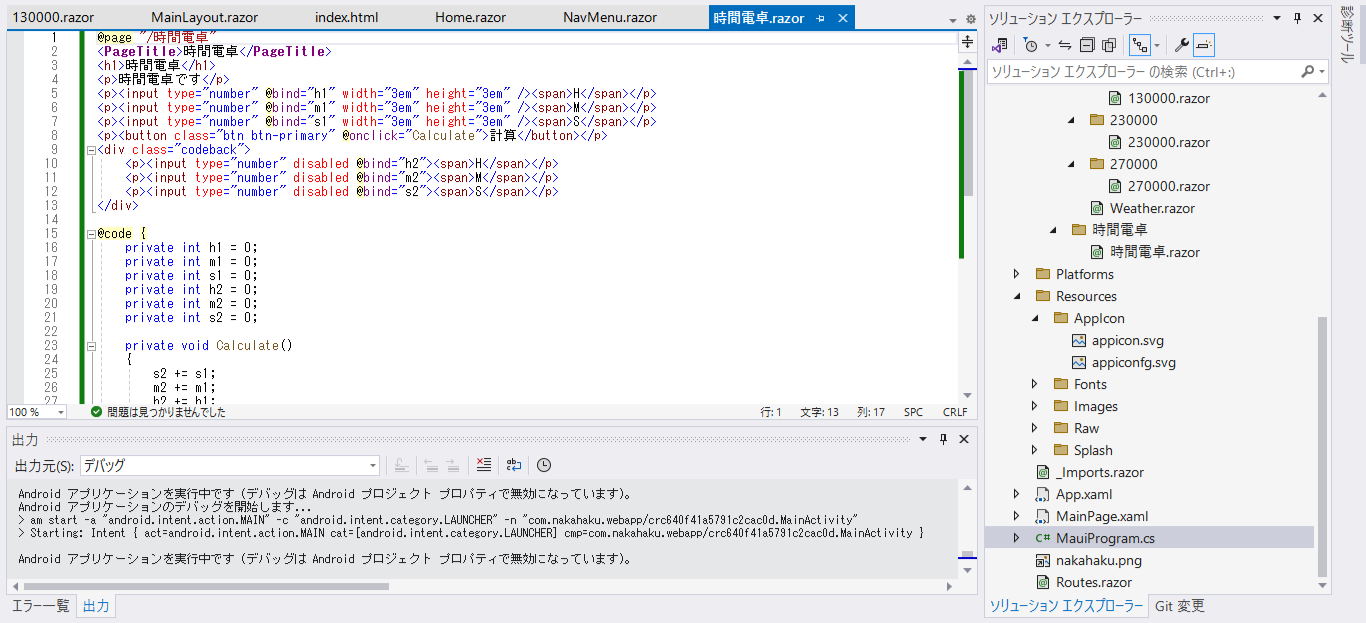Open the output source dropdown showing デバッグ

[x=229, y=465]
